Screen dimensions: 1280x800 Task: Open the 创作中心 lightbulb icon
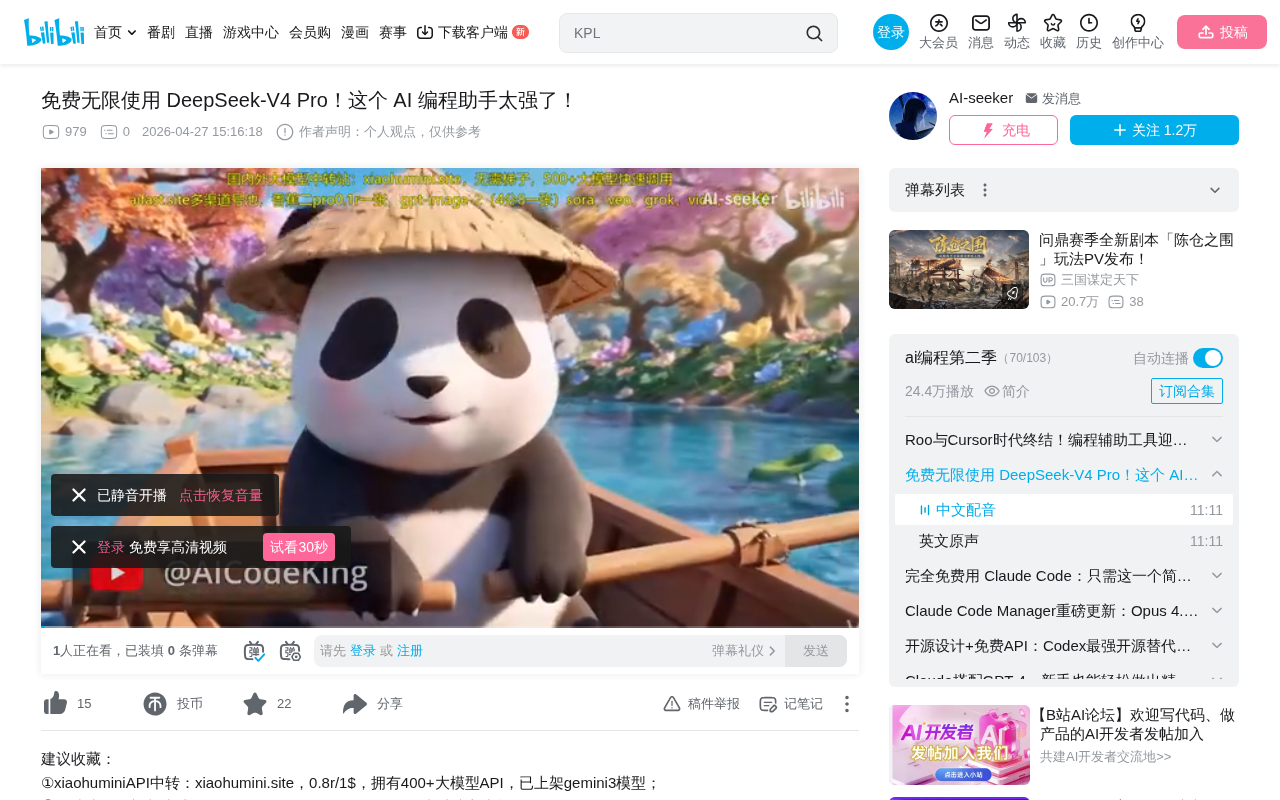tap(1138, 23)
